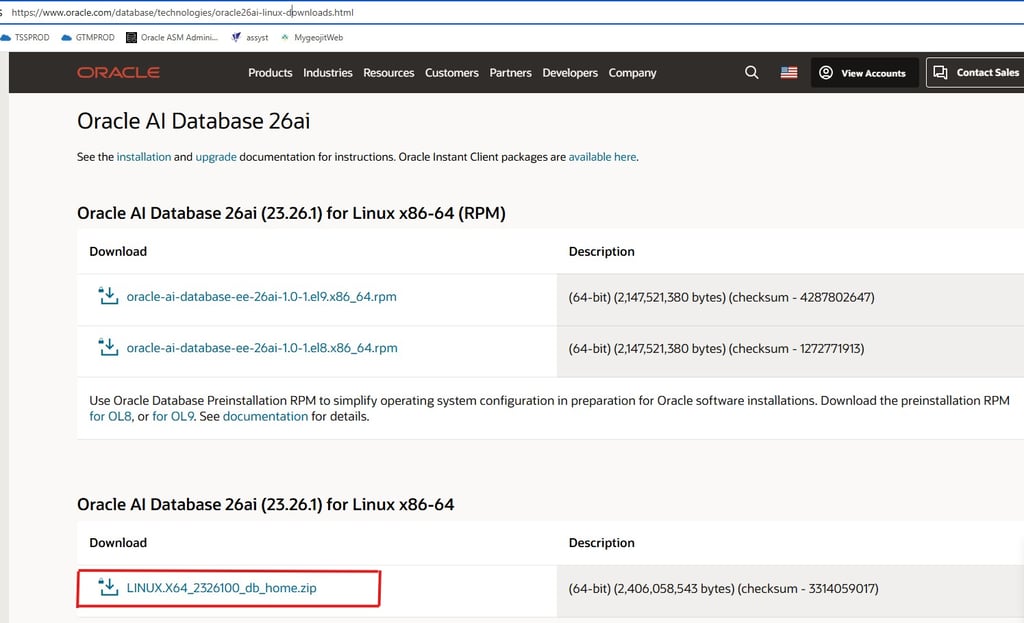
Task: Open the preinstallation 'documentation' link
Action: tap(265, 416)
